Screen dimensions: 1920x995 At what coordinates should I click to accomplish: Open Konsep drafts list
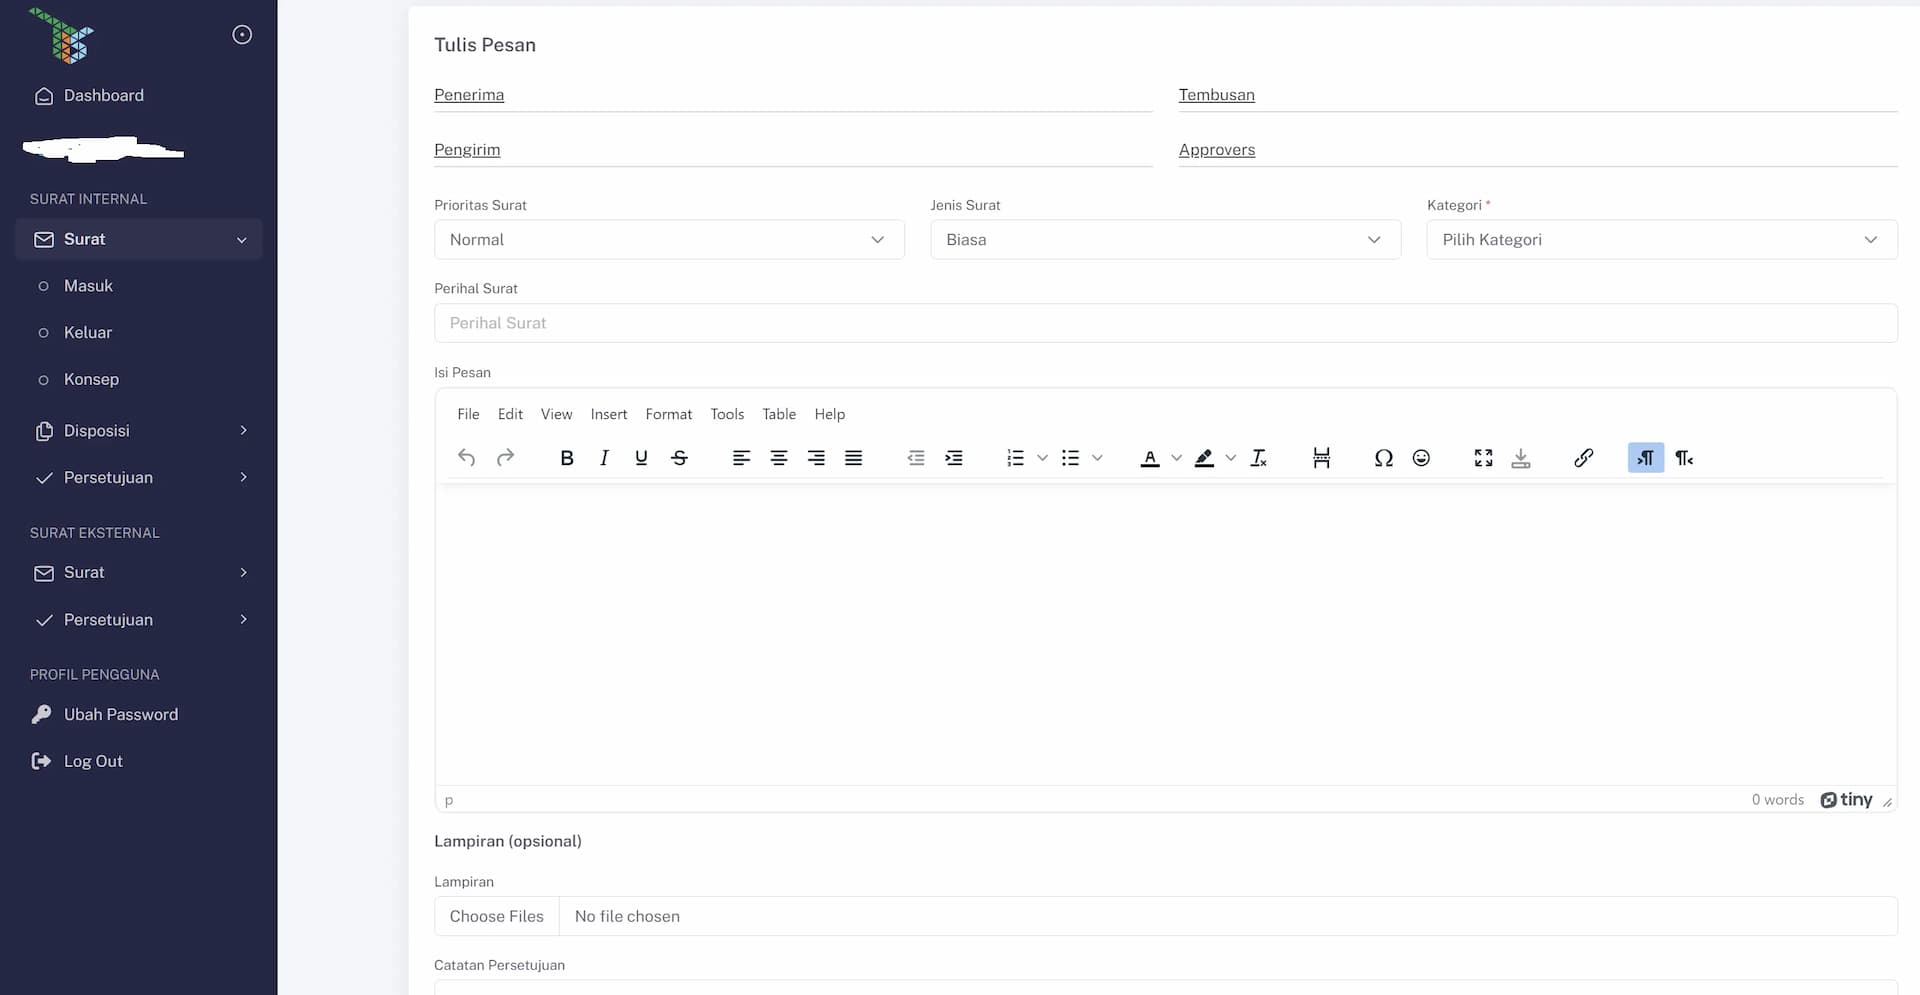click(91, 380)
